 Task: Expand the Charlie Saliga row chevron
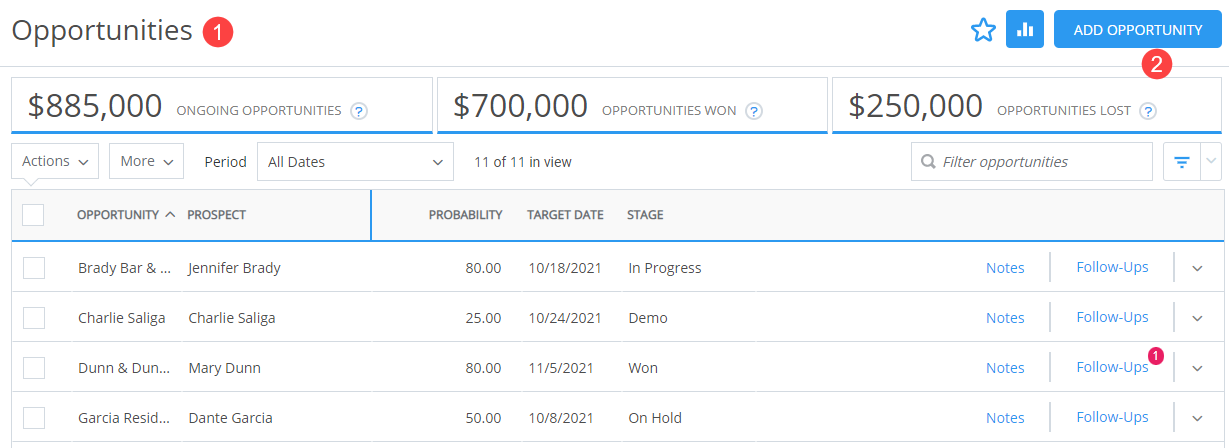1198,318
